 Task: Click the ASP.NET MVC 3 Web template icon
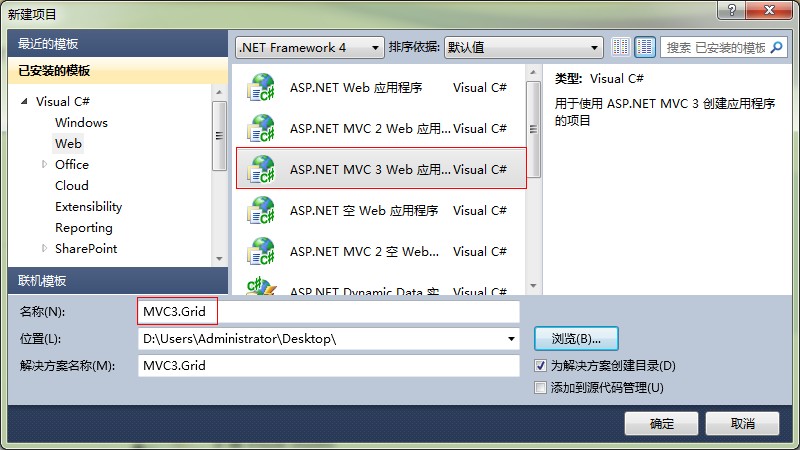(261, 169)
